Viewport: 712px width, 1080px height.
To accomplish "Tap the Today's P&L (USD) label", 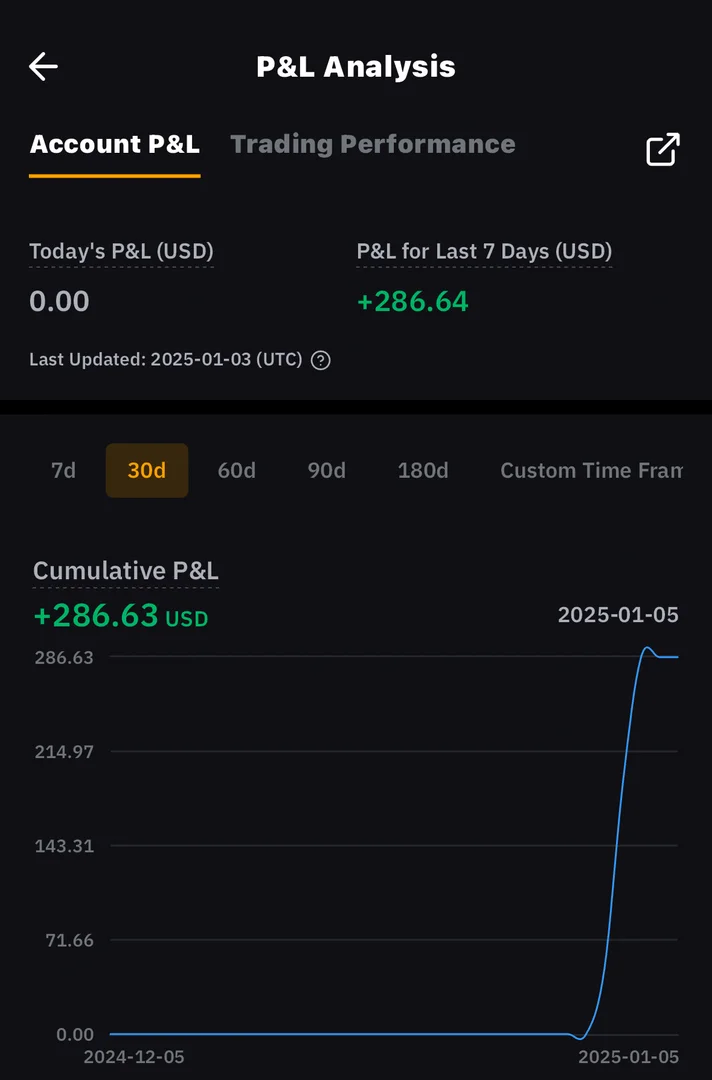I will [121, 251].
